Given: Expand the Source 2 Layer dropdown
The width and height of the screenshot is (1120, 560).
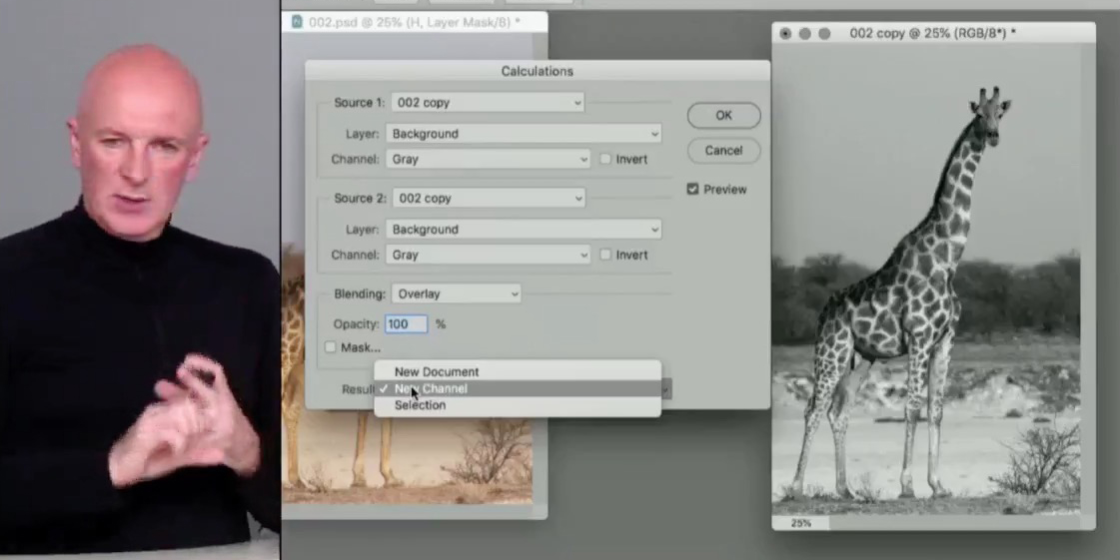Looking at the screenshot, I should point(523,229).
